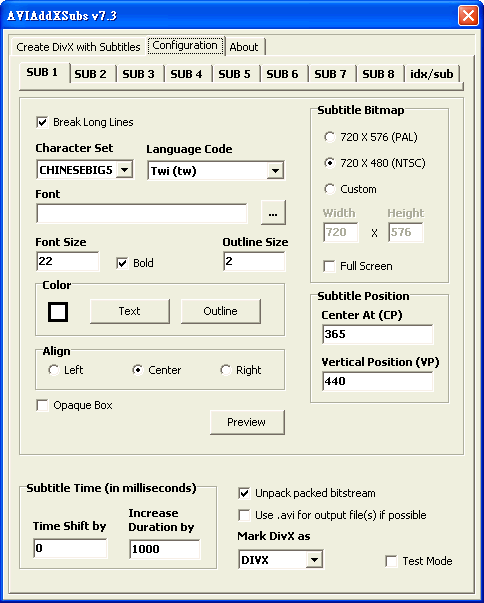The width and height of the screenshot is (484, 603).
Task: Open the idx/sub tab
Action: [x=432, y=74]
